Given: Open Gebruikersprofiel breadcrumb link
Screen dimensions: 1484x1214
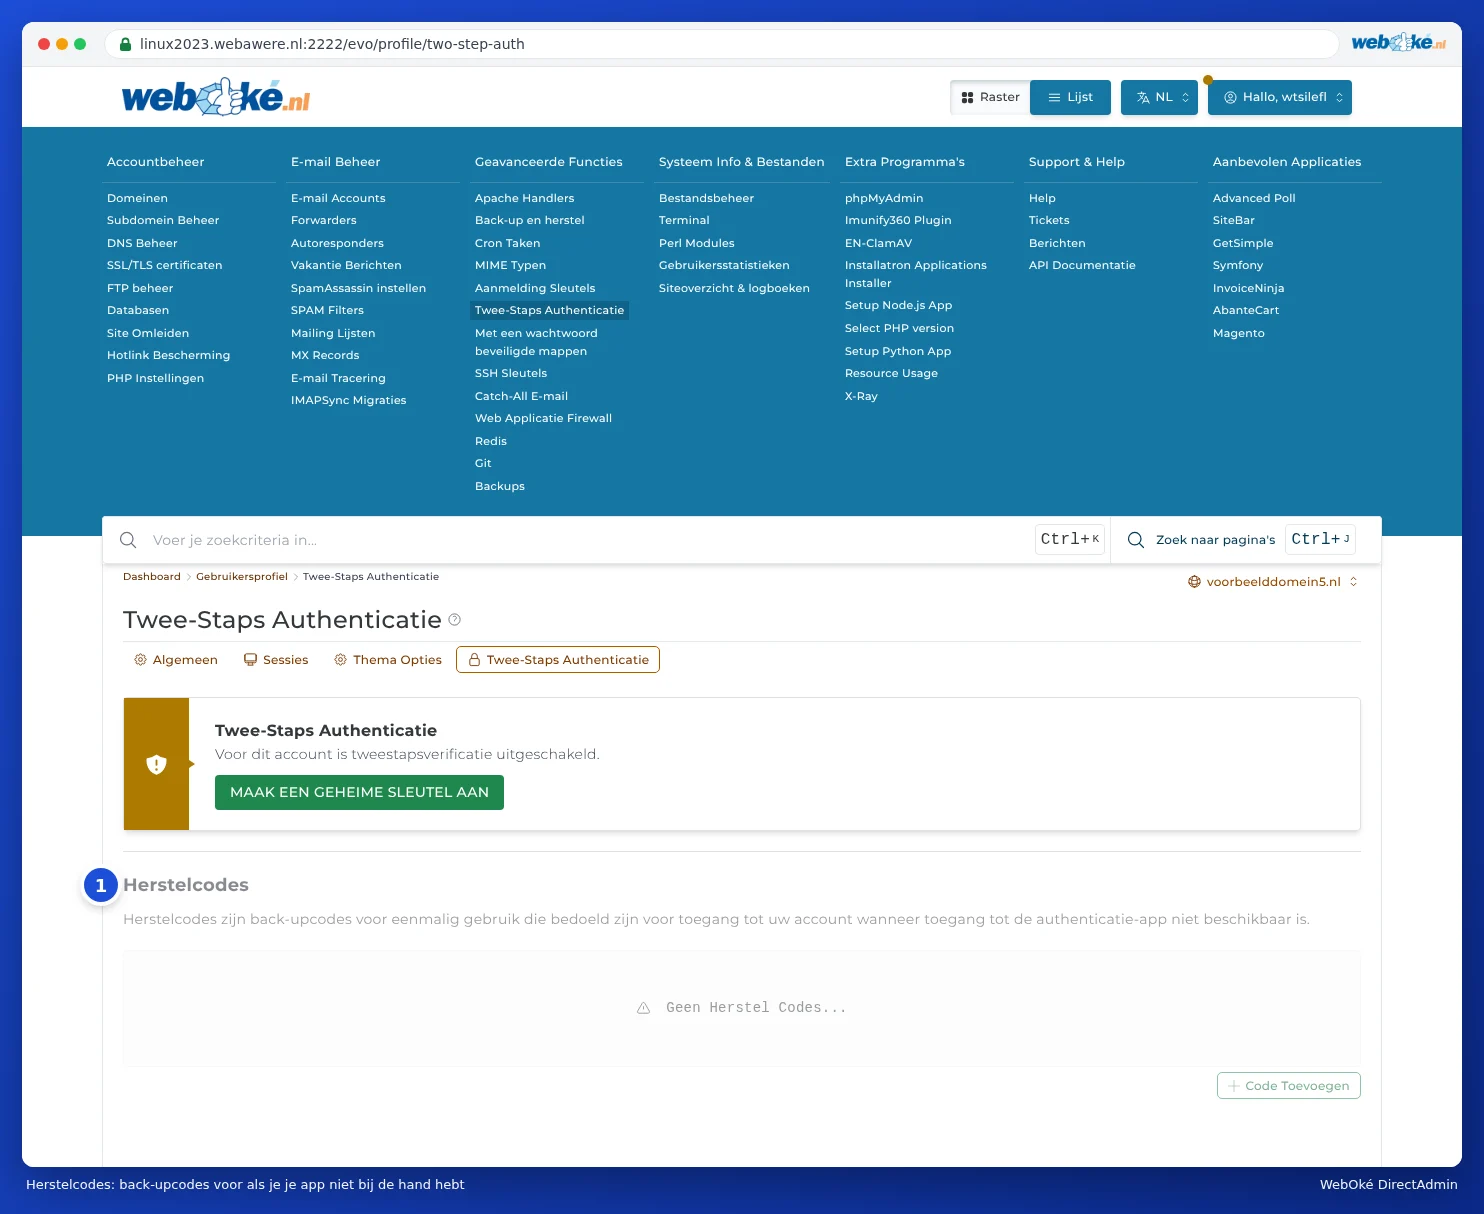Looking at the screenshot, I should [x=242, y=577].
